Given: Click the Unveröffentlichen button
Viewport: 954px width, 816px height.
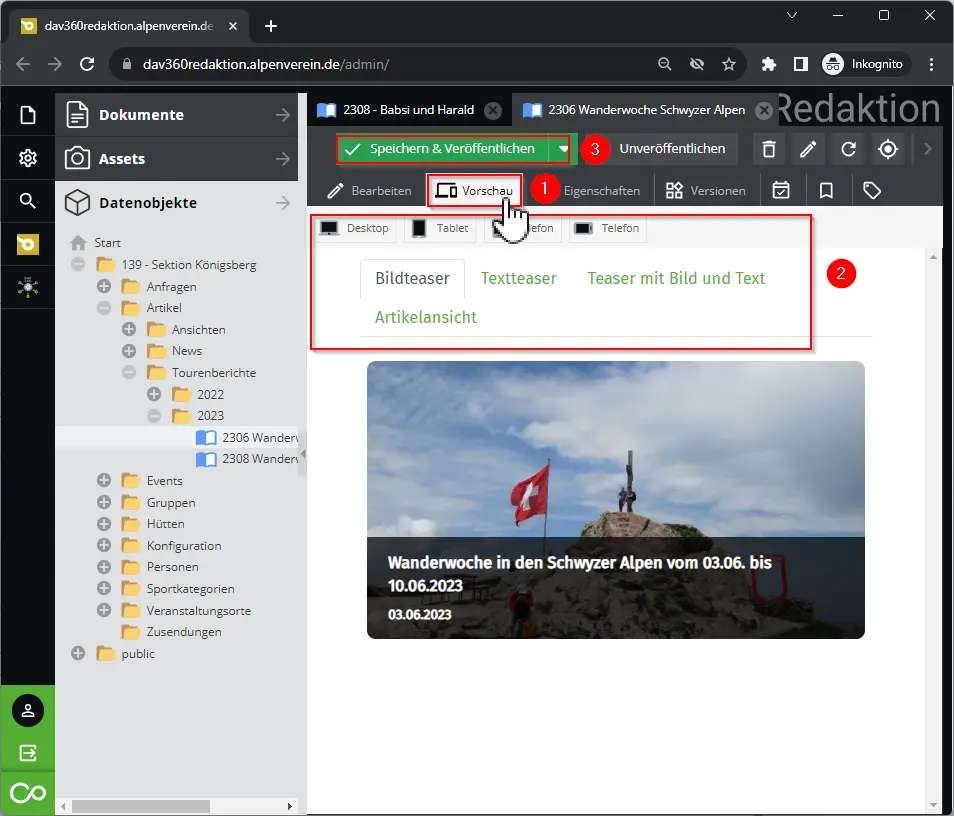Looking at the screenshot, I should pos(672,149).
